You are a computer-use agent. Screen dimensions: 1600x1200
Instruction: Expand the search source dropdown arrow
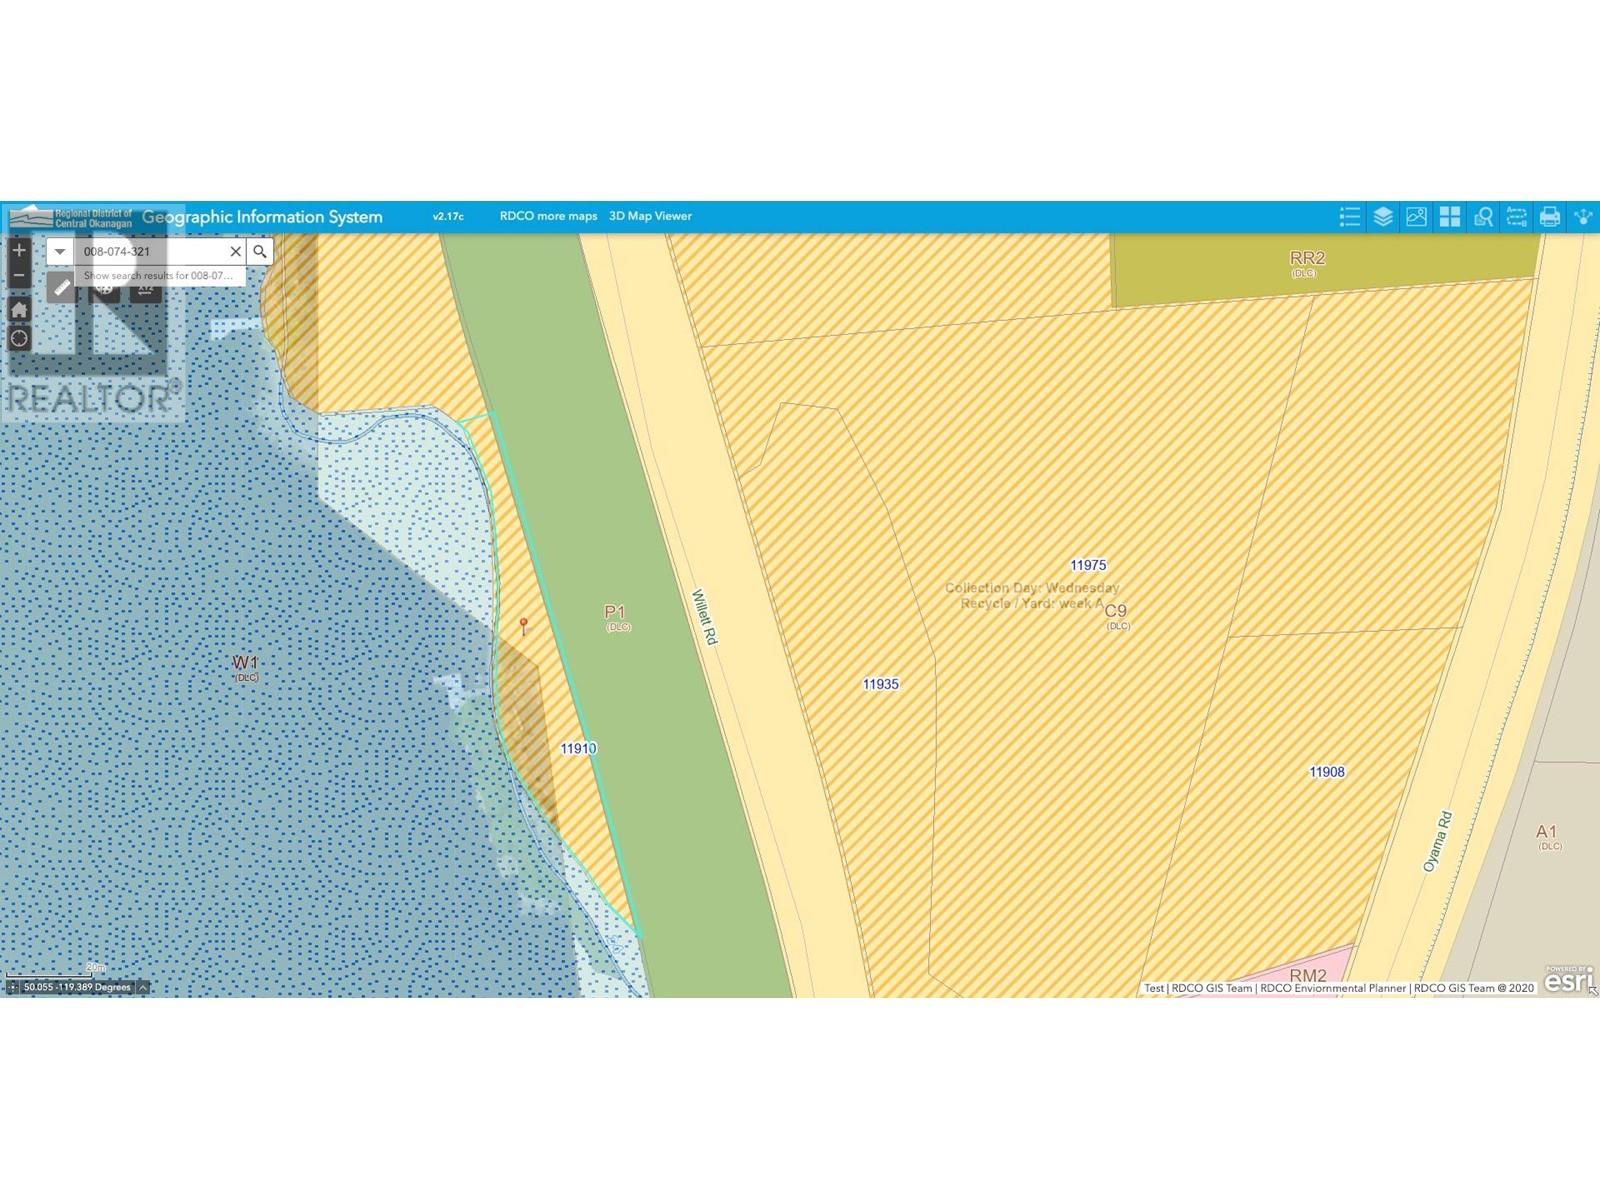coord(60,252)
